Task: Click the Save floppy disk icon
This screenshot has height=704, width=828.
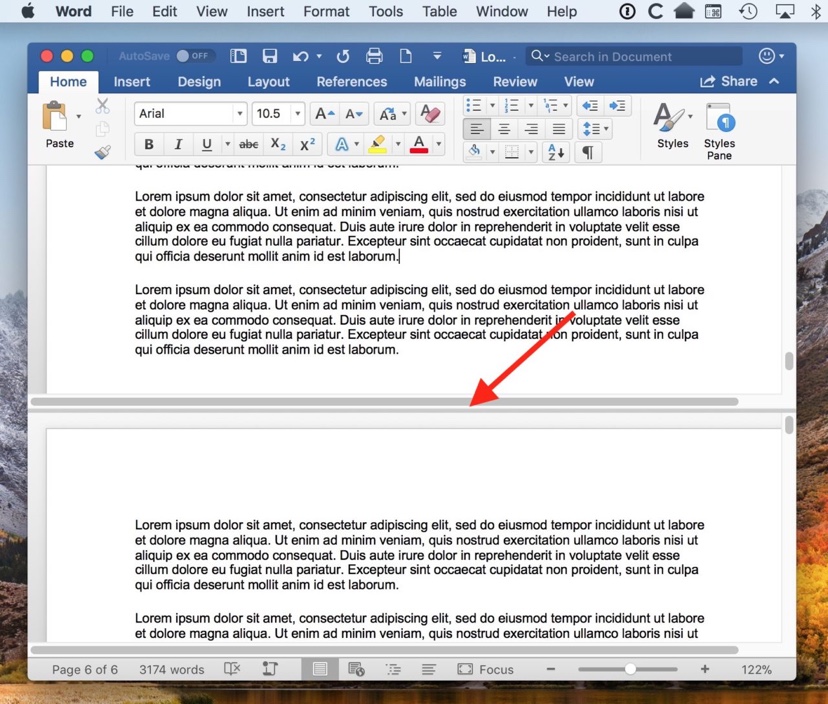Action: [270, 56]
